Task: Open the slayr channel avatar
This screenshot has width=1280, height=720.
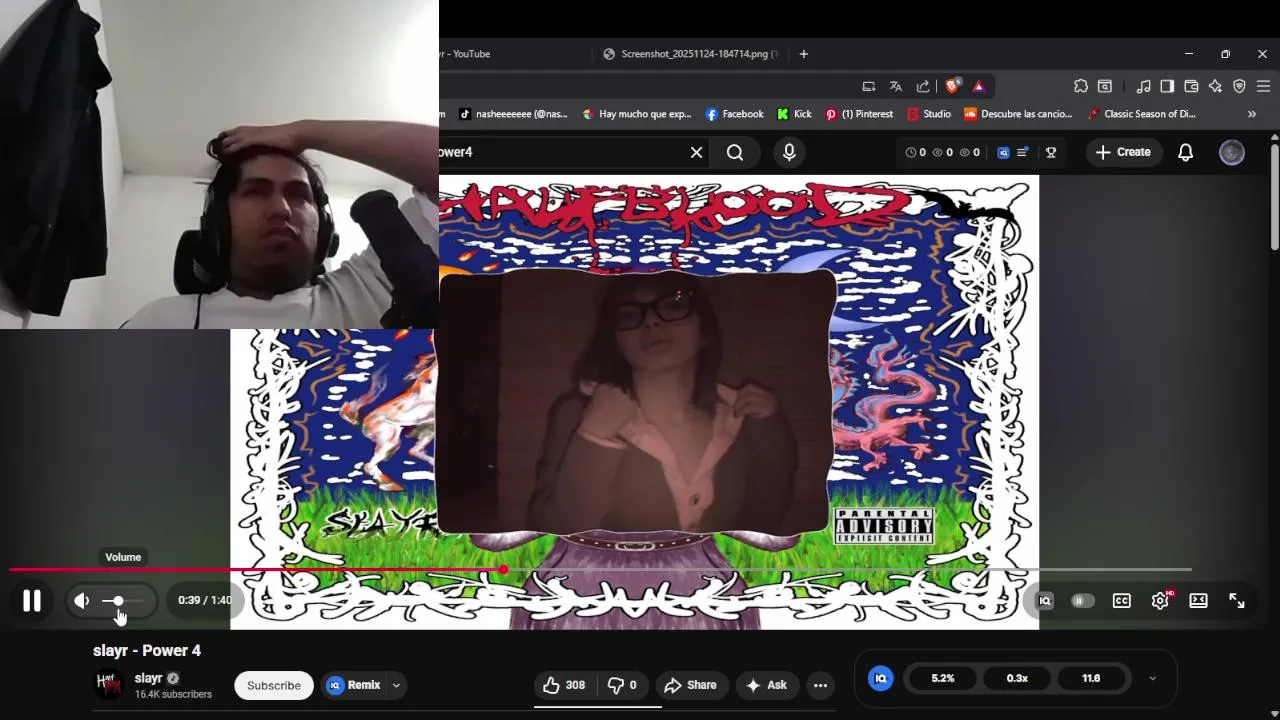Action: coord(108,684)
